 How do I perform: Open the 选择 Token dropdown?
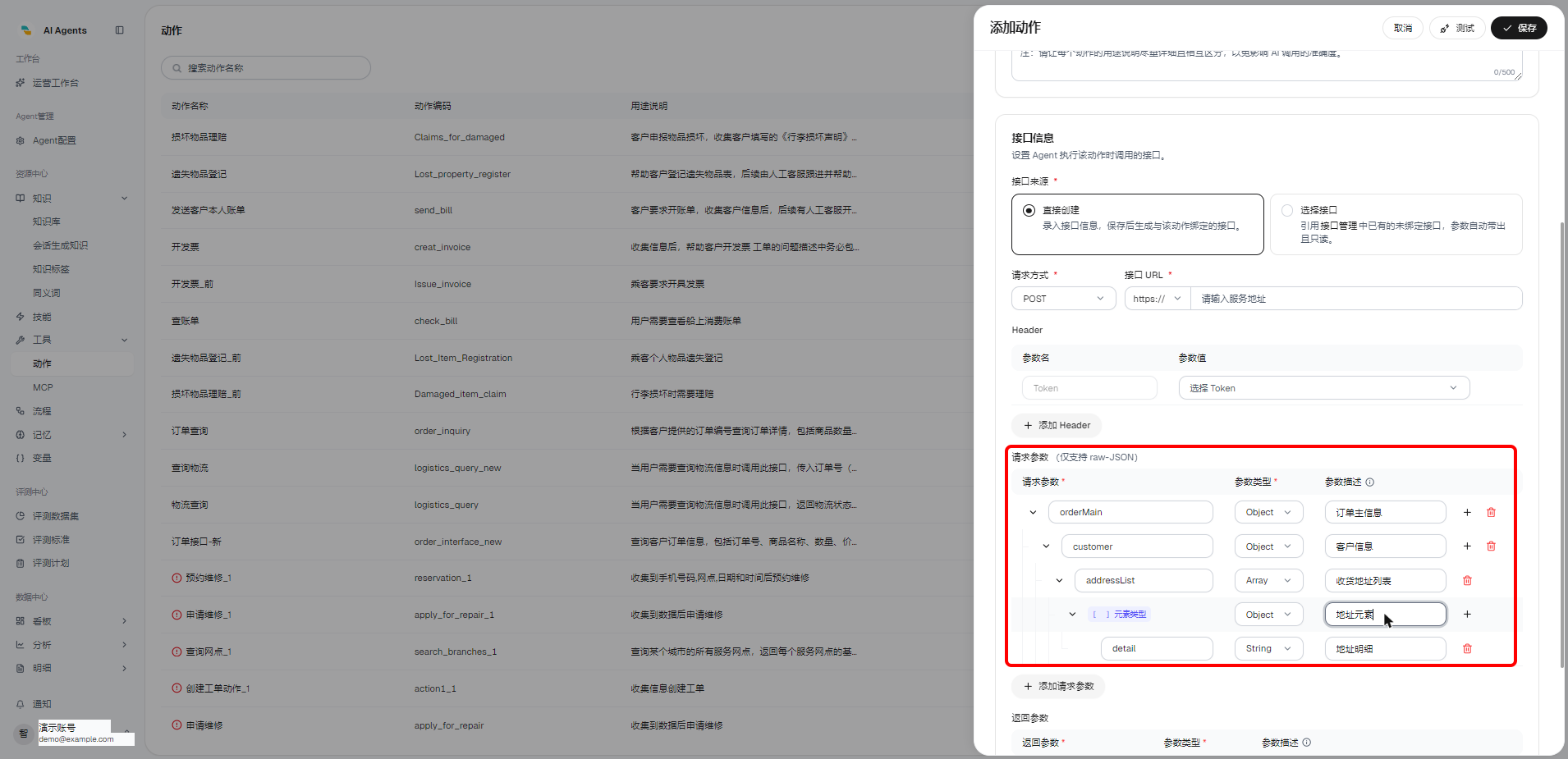(1324, 388)
